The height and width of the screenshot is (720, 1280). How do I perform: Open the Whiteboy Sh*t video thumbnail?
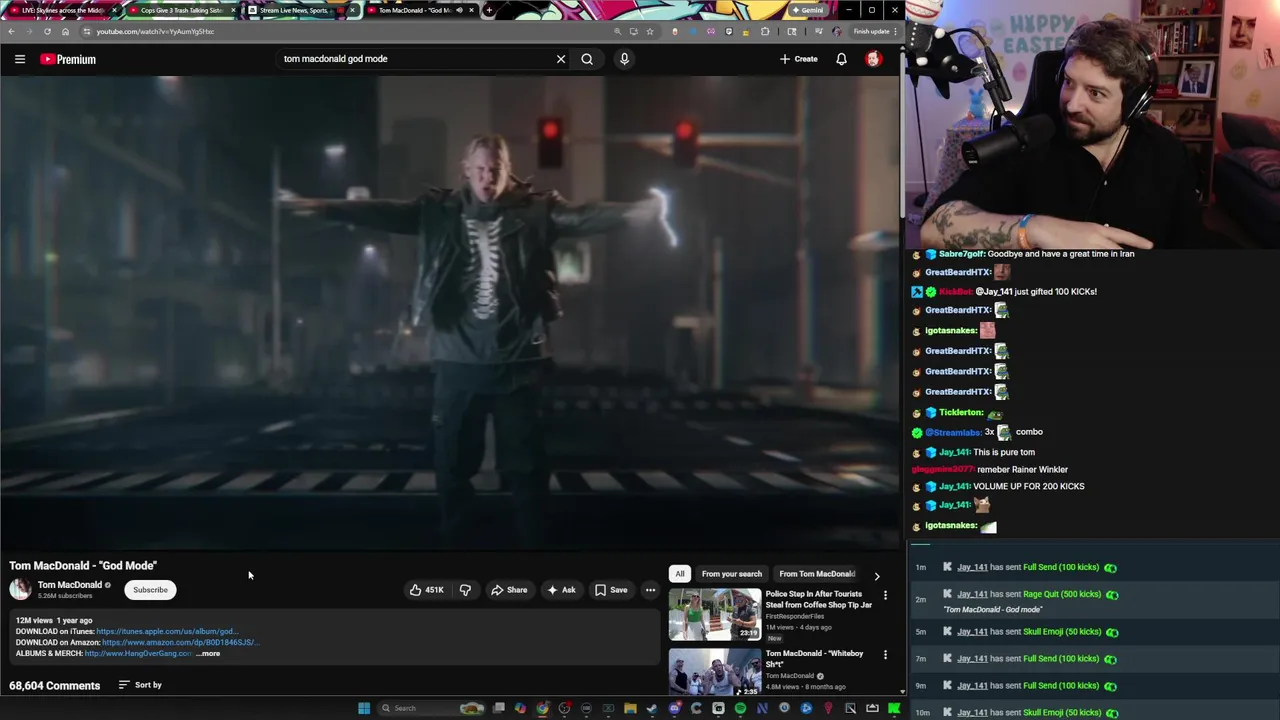[715, 672]
